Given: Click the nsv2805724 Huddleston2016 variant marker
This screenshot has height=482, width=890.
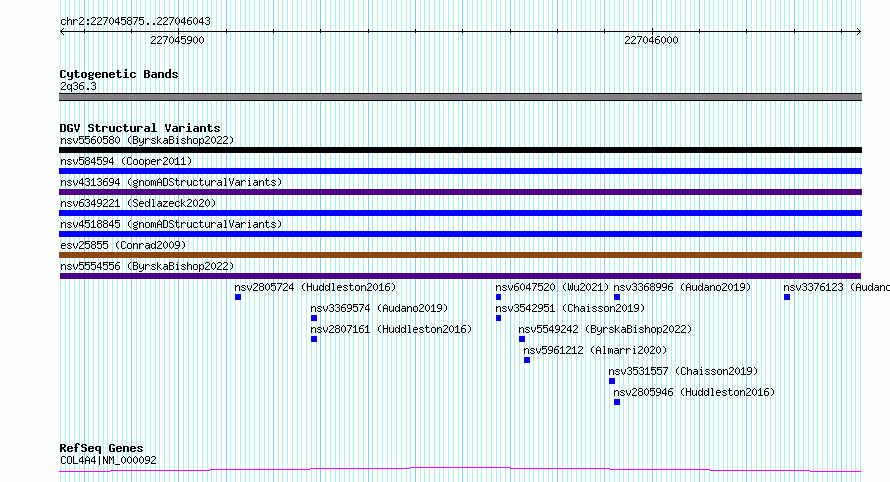Looking at the screenshot, I should [x=238, y=297].
